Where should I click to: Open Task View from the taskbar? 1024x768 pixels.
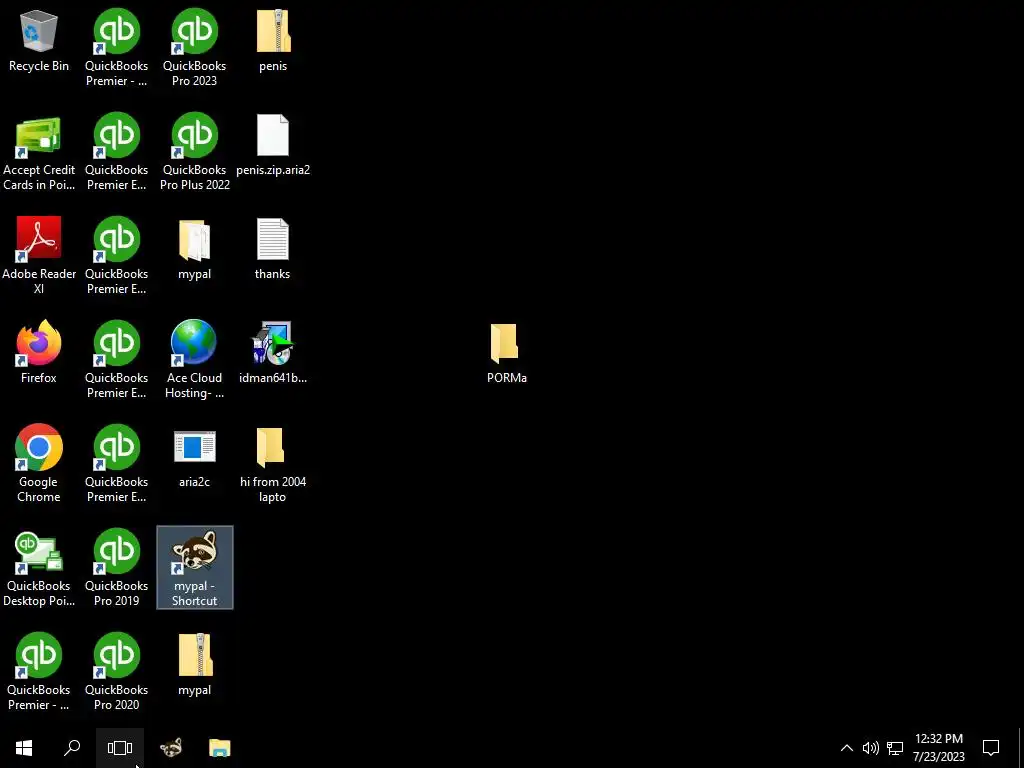pos(120,748)
